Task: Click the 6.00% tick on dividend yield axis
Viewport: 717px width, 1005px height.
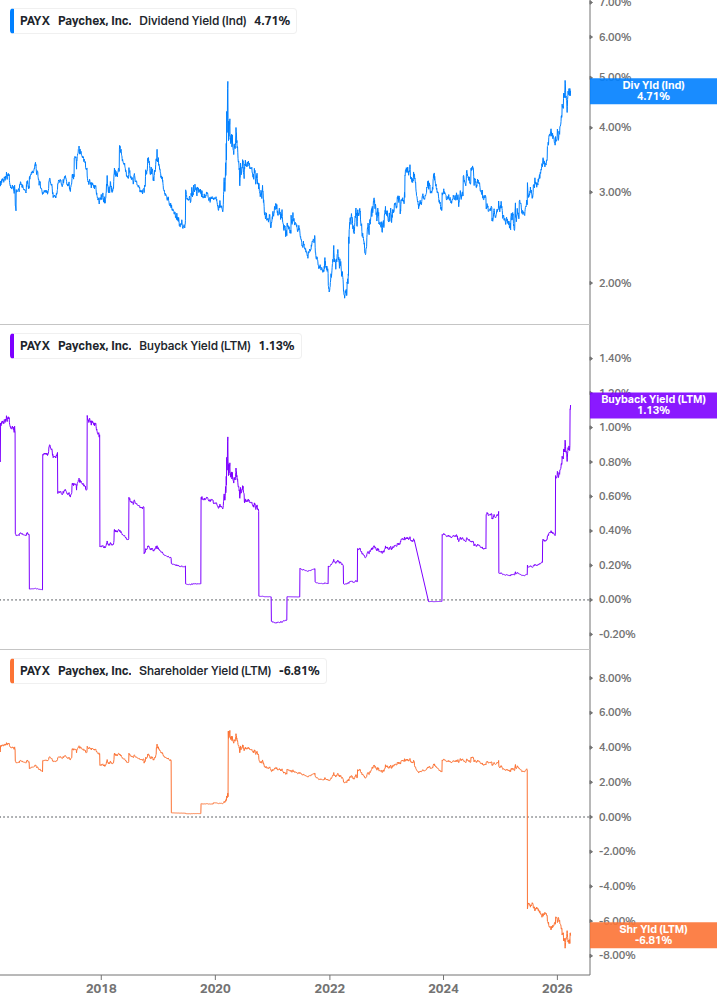Action: [614, 37]
